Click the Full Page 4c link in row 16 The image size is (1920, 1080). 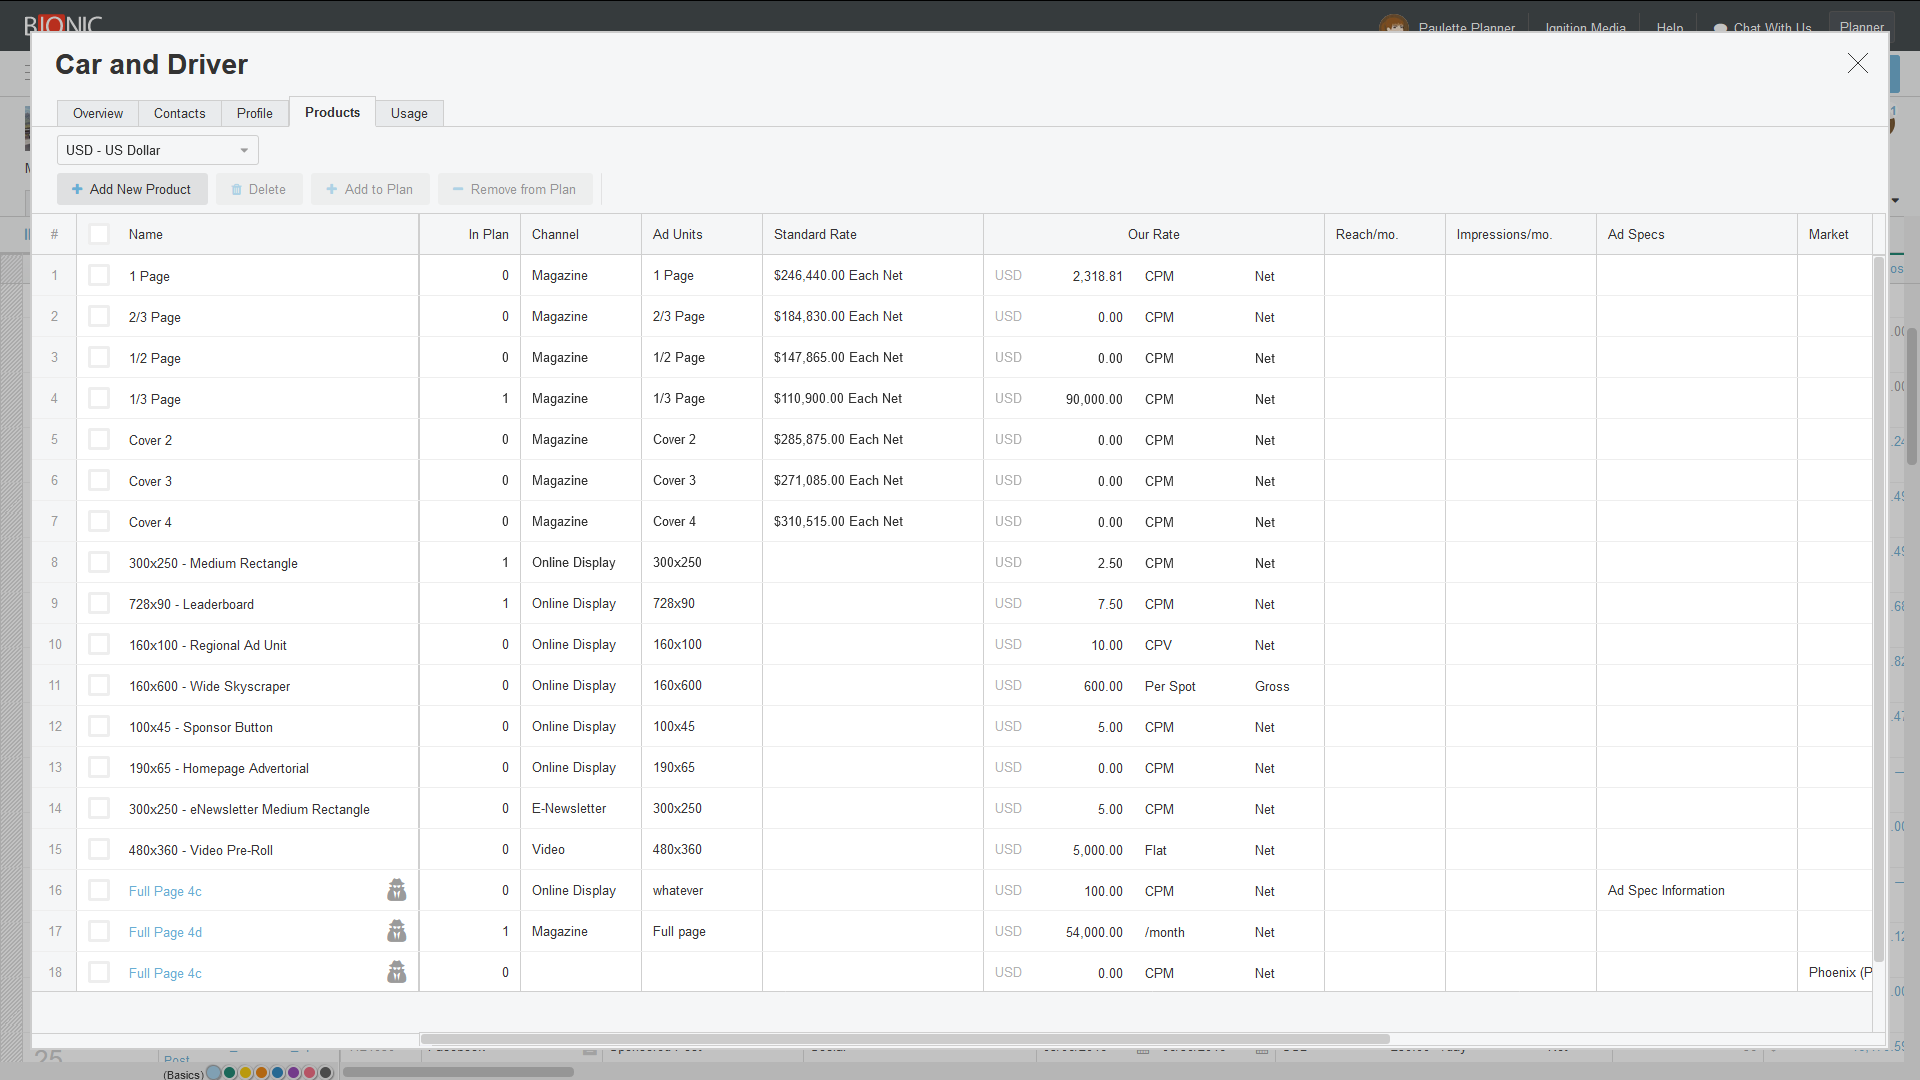tap(165, 891)
